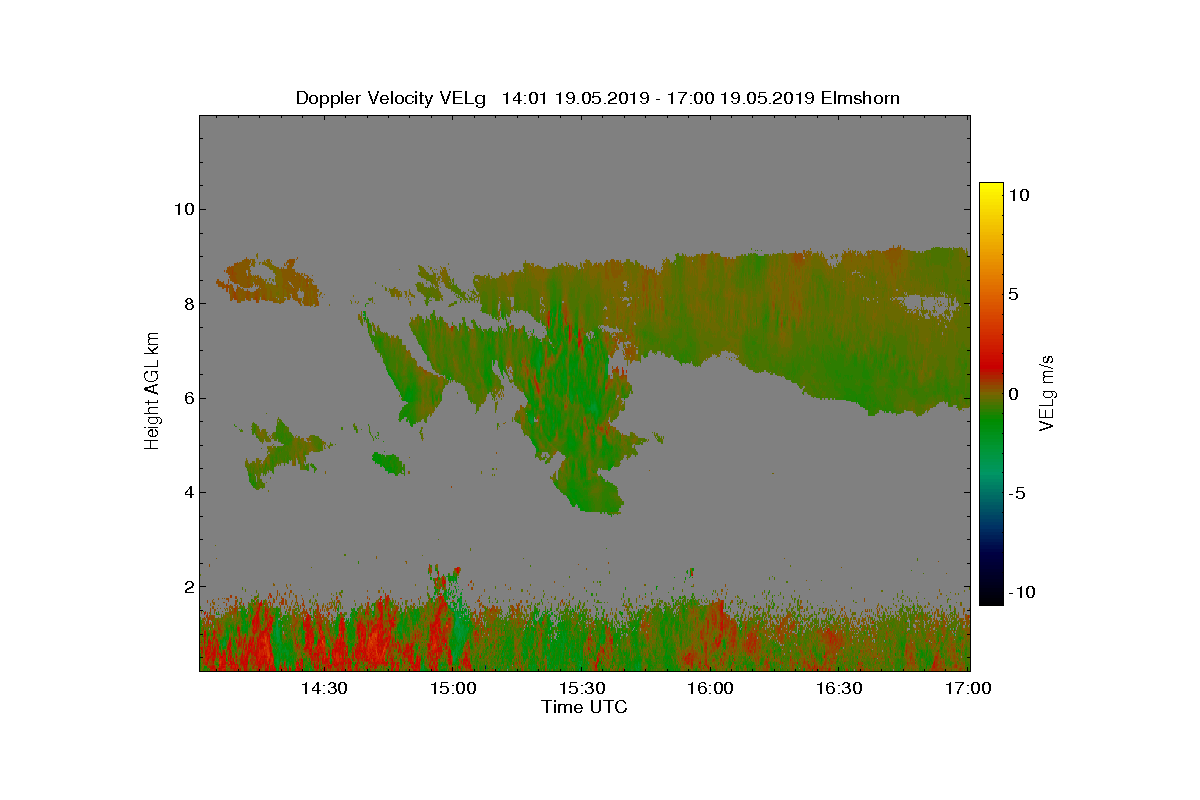The image size is (1200, 800).
Task: Click the height tick label '10'
Action: 182,209
